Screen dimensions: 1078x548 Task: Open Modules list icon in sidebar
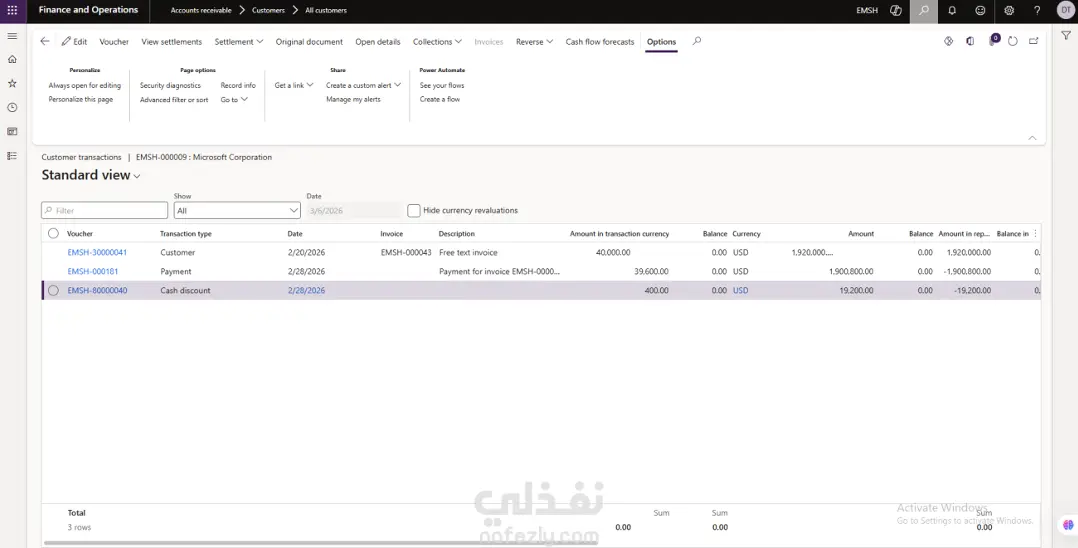pyautogui.click(x=12, y=156)
